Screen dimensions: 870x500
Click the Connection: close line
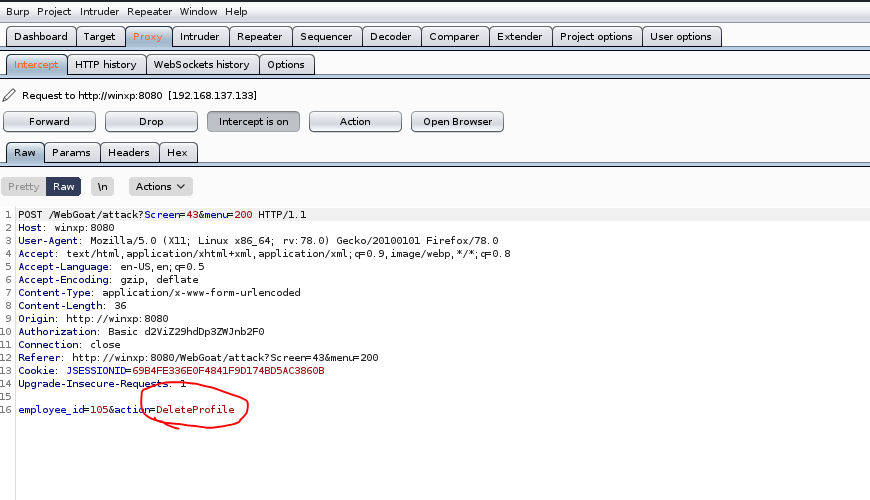tap(69, 345)
